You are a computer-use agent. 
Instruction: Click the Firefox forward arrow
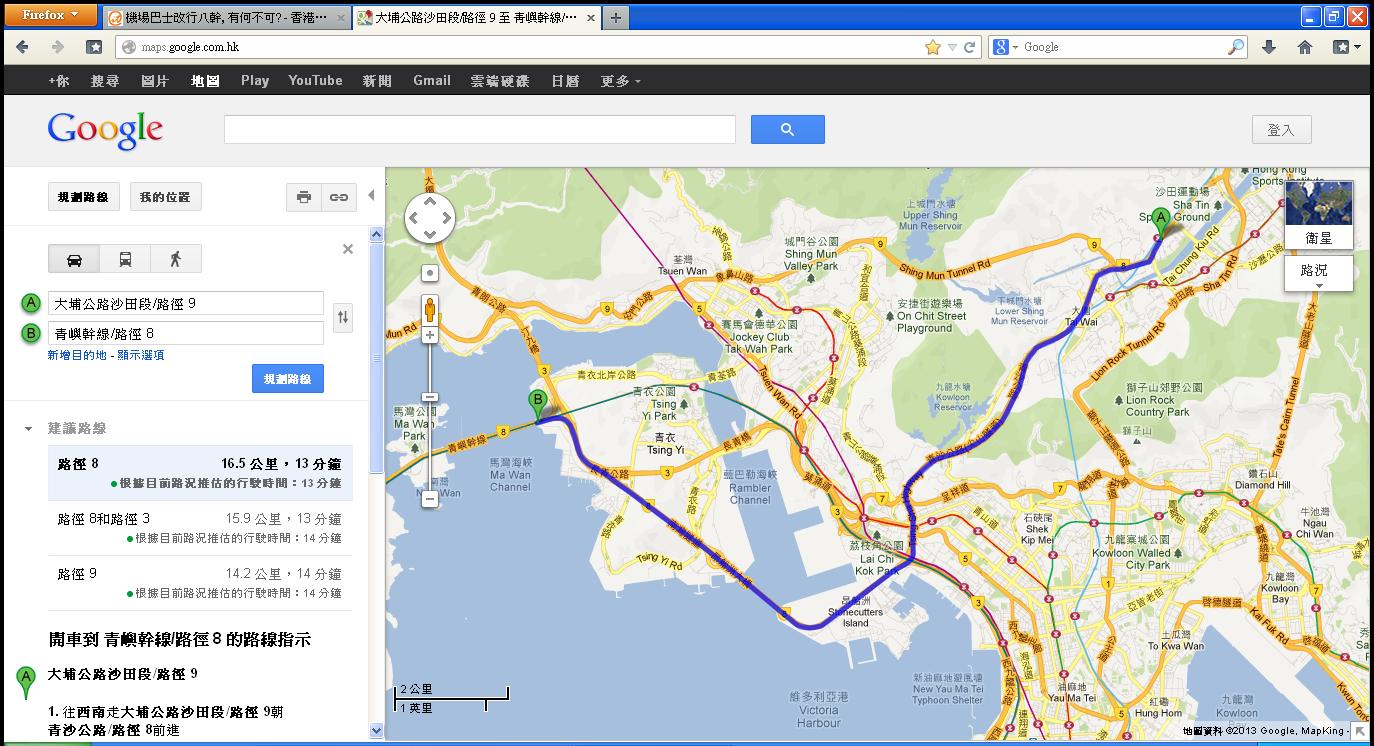point(57,47)
